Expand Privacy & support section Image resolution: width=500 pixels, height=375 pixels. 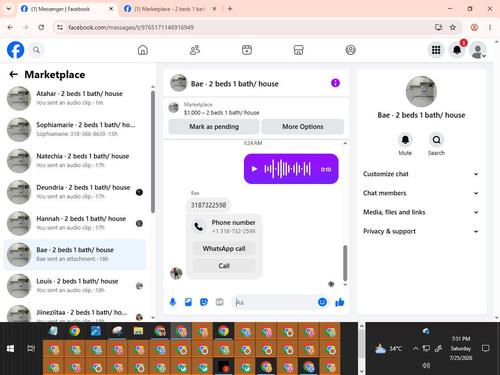point(421,231)
